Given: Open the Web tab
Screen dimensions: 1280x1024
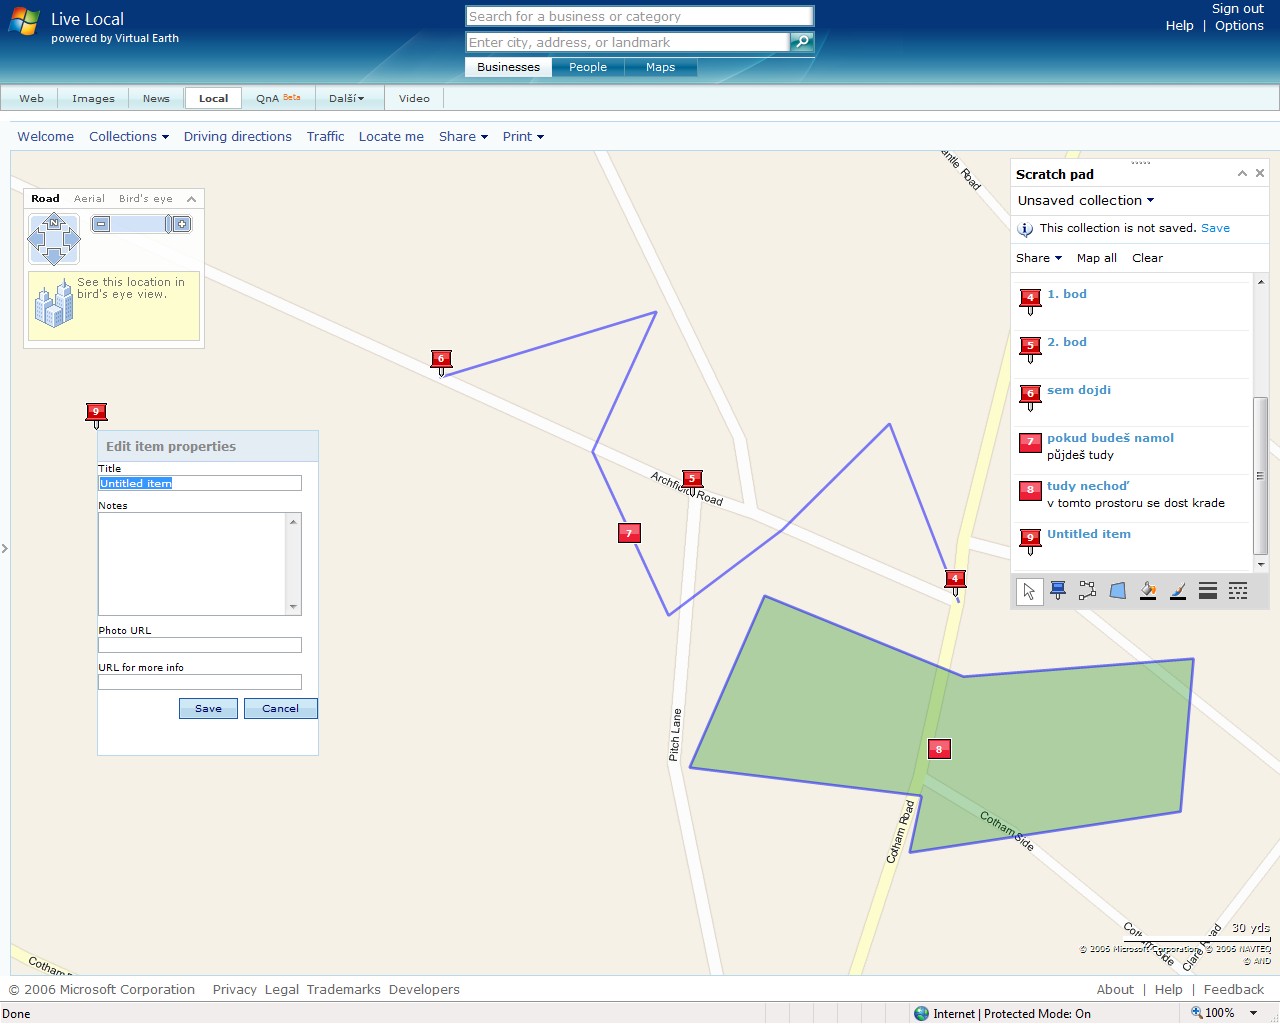Looking at the screenshot, I should pyautogui.click(x=31, y=98).
